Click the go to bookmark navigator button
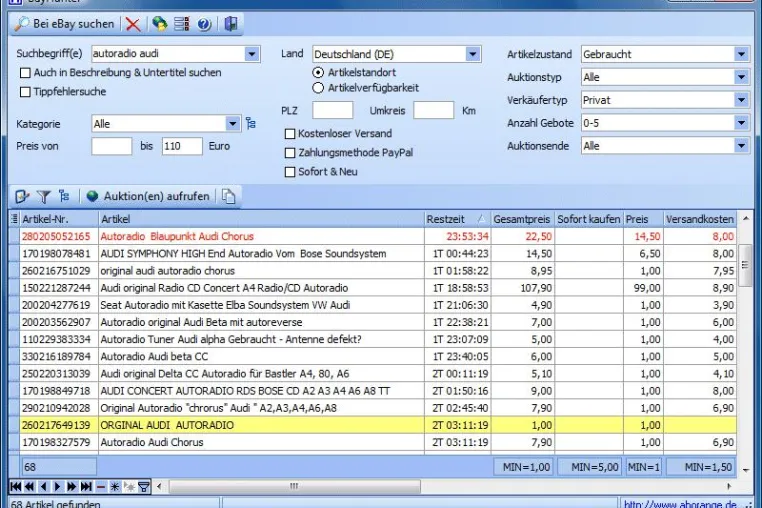Screen dimensions: 762x508 [x=129, y=487]
